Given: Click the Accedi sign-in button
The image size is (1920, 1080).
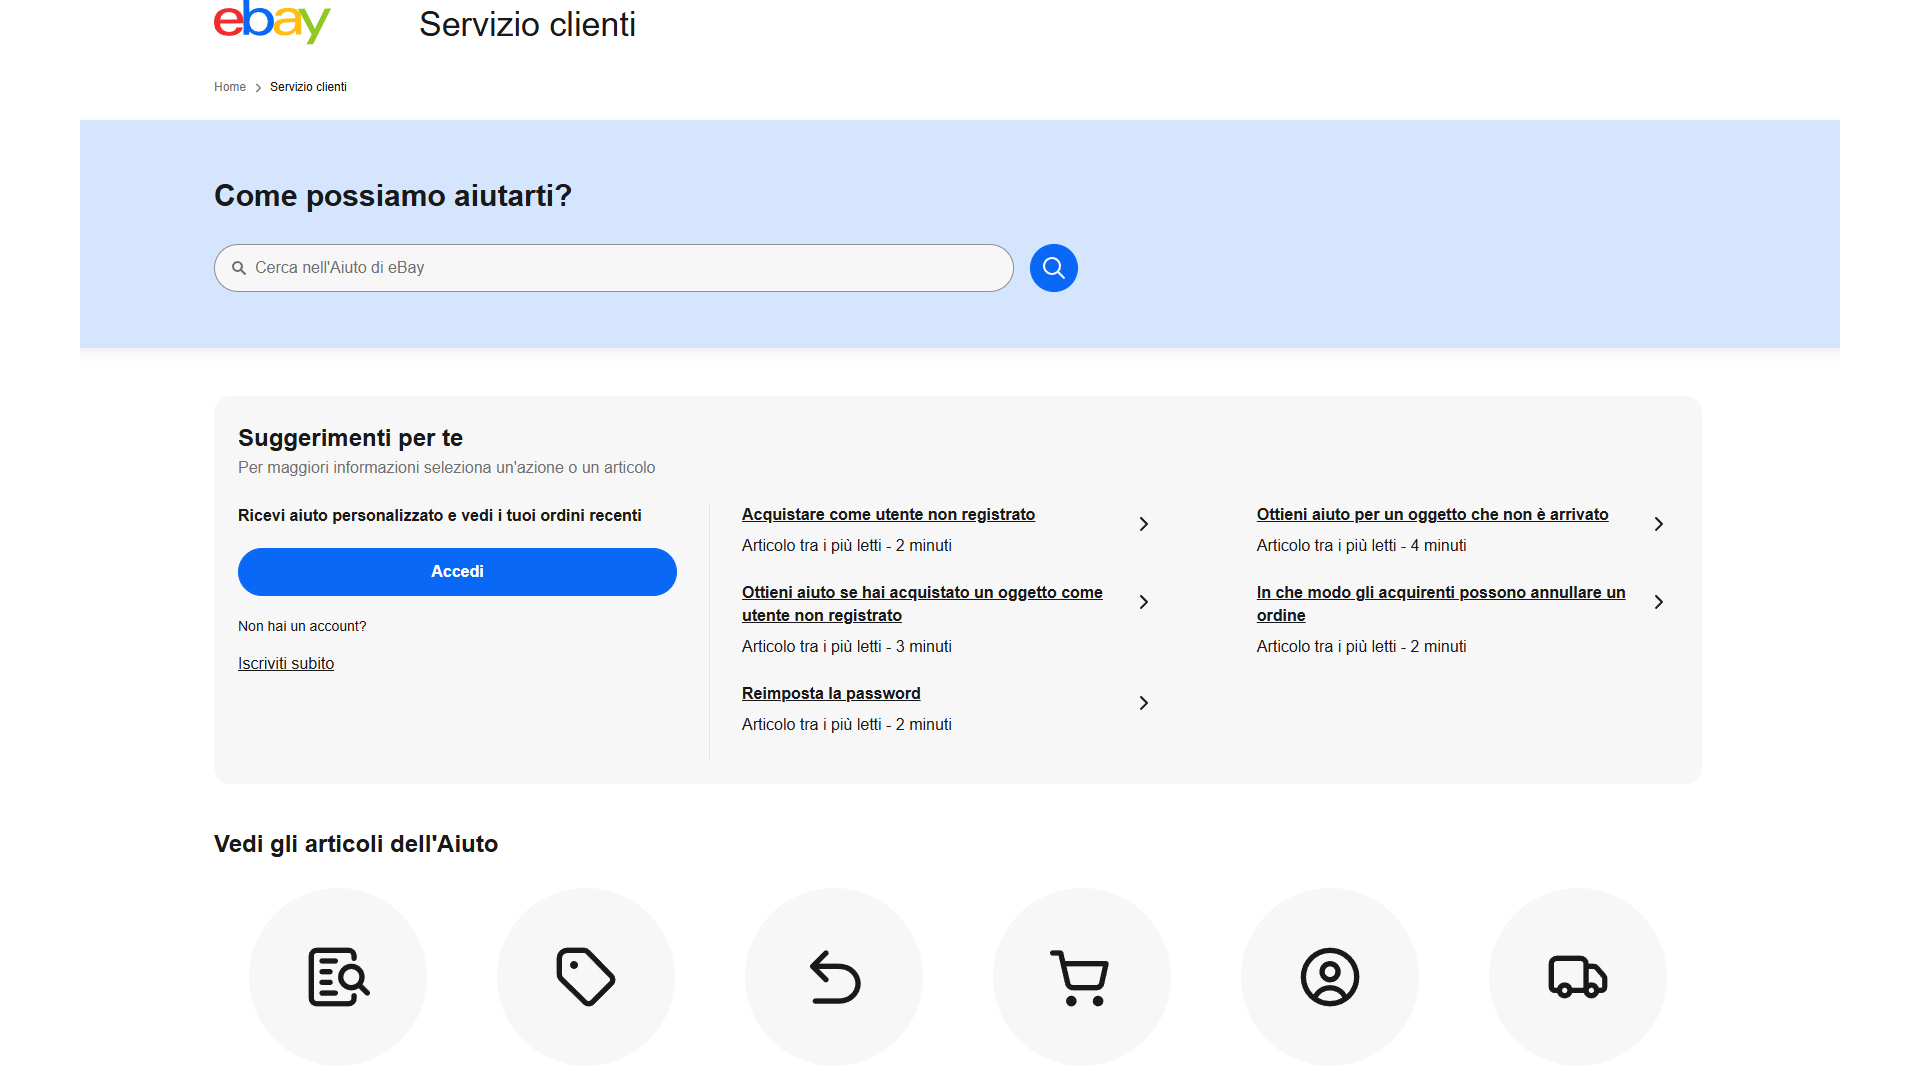Looking at the screenshot, I should 457,572.
